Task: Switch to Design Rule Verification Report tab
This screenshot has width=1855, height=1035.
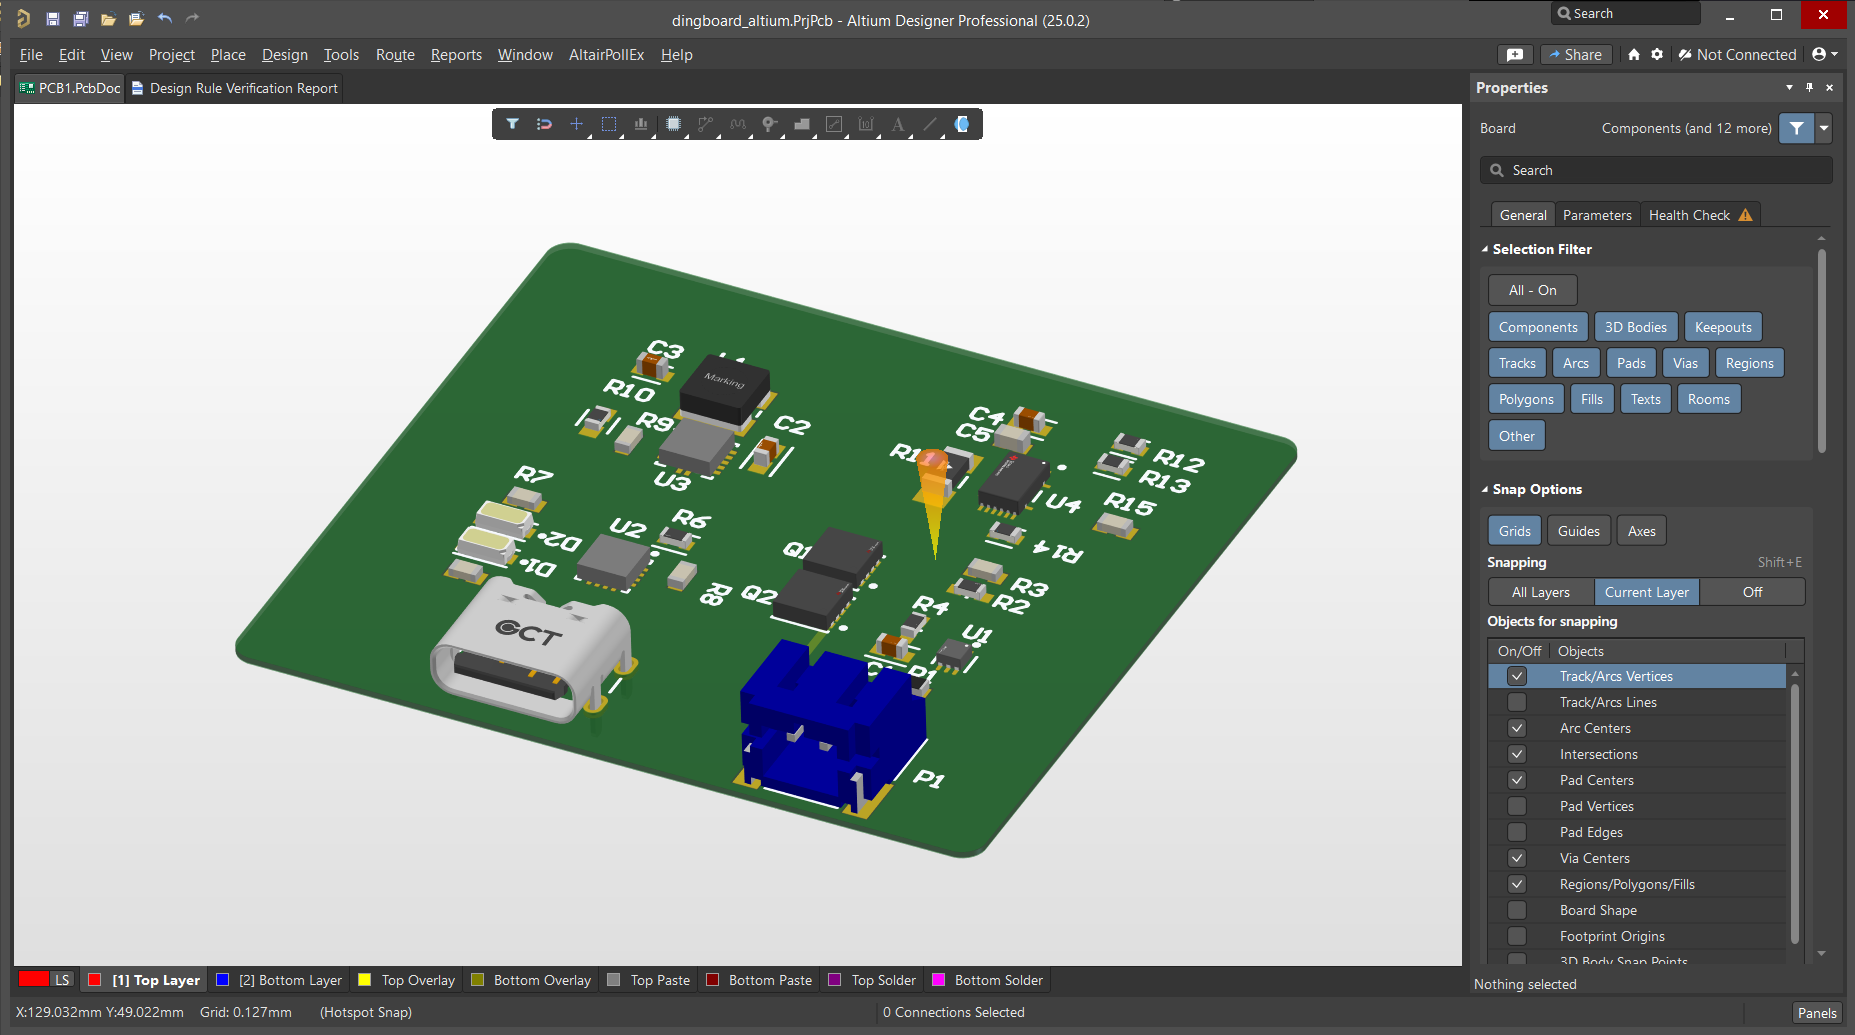Action: coord(243,88)
